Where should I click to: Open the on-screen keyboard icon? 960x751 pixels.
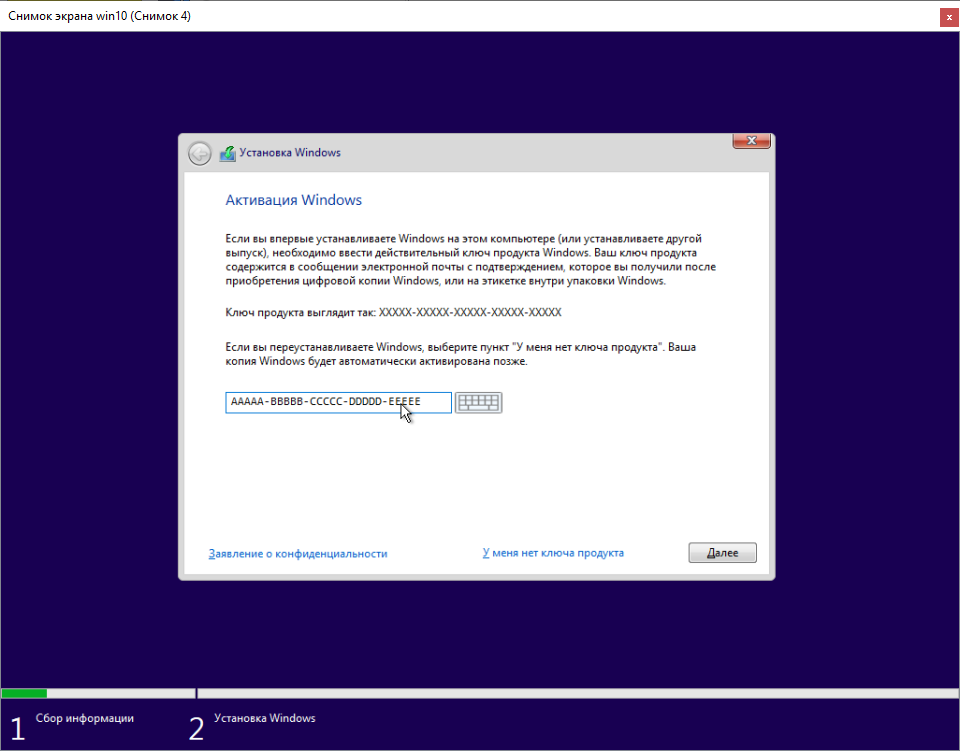pyautogui.click(x=479, y=402)
